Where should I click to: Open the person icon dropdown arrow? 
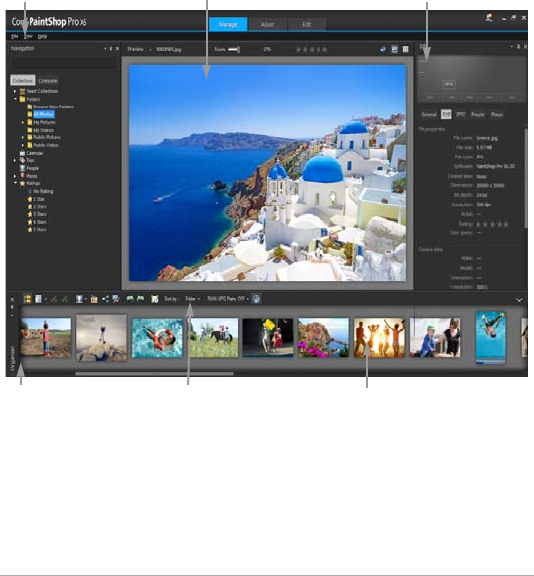86,299
